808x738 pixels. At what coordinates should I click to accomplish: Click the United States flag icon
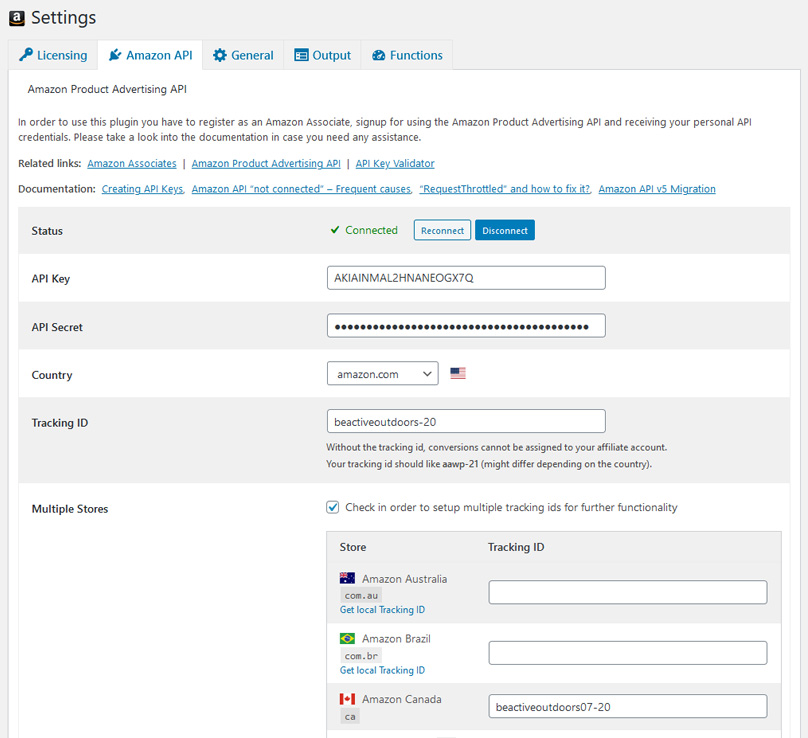click(x=458, y=374)
